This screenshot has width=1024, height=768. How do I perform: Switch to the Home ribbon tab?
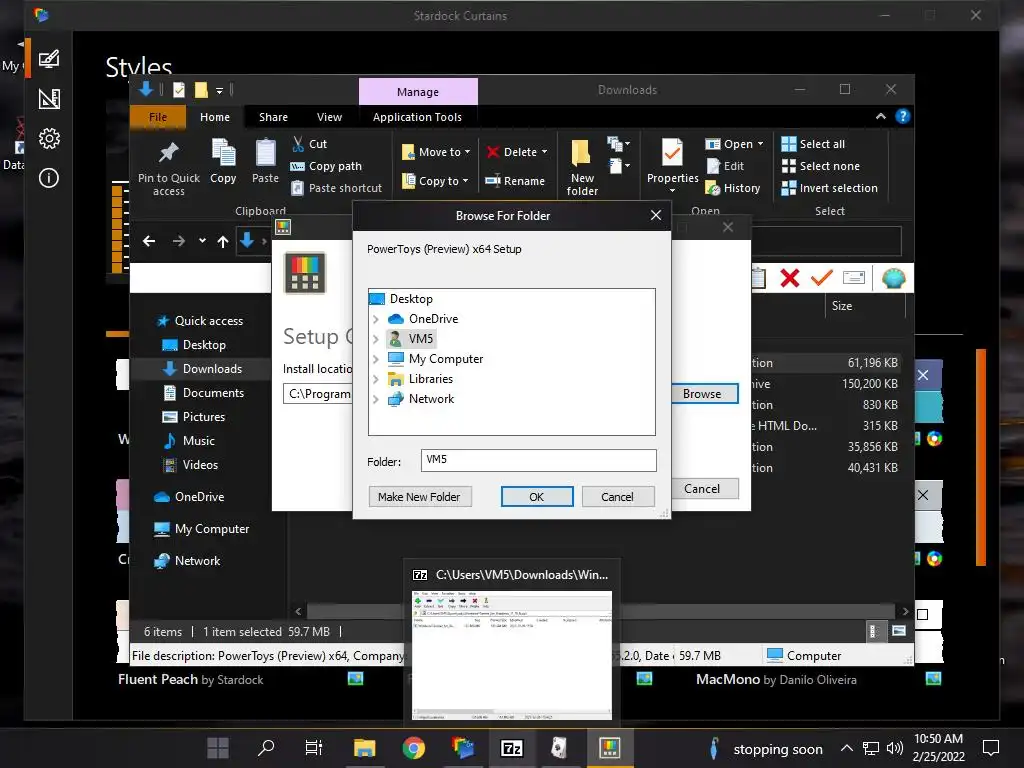[x=215, y=117]
